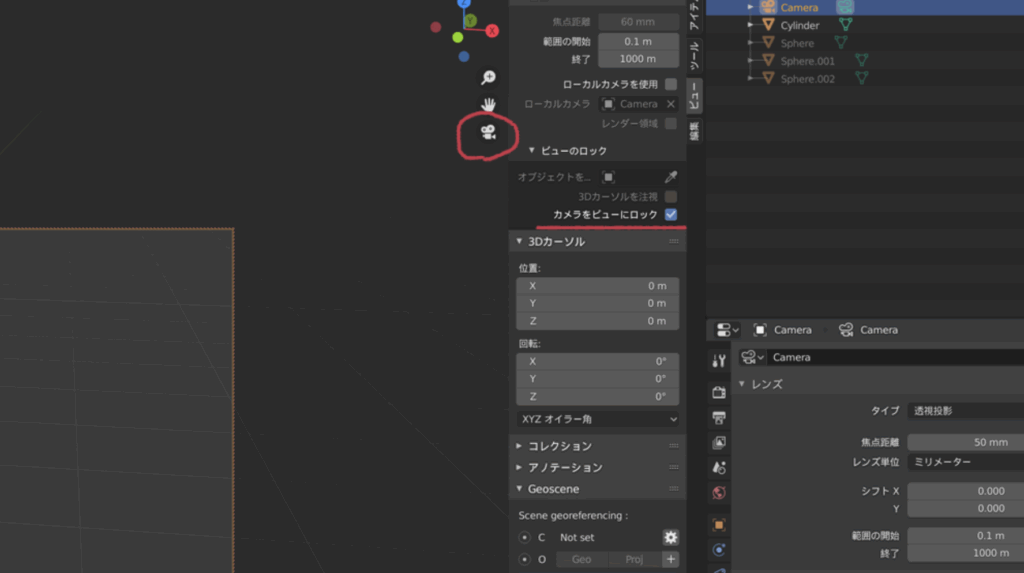Click the Geoscene settings gear icon

(671, 537)
